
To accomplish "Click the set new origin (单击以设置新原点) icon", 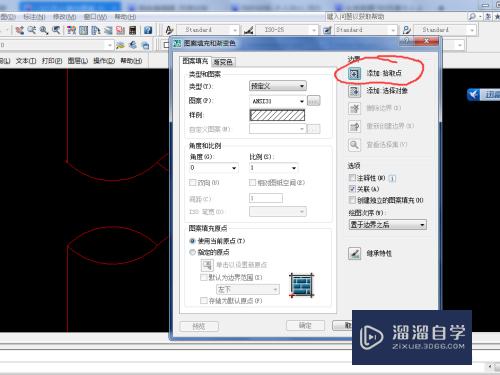I will (207, 265).
